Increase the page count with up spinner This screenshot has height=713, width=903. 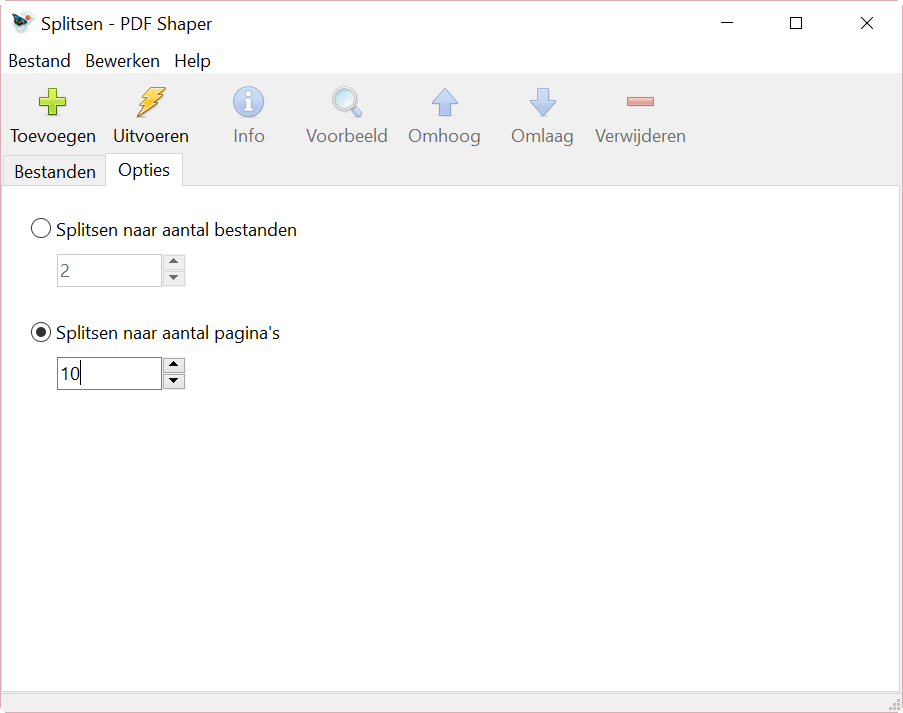pyautogui.click(x=174, y=365)
